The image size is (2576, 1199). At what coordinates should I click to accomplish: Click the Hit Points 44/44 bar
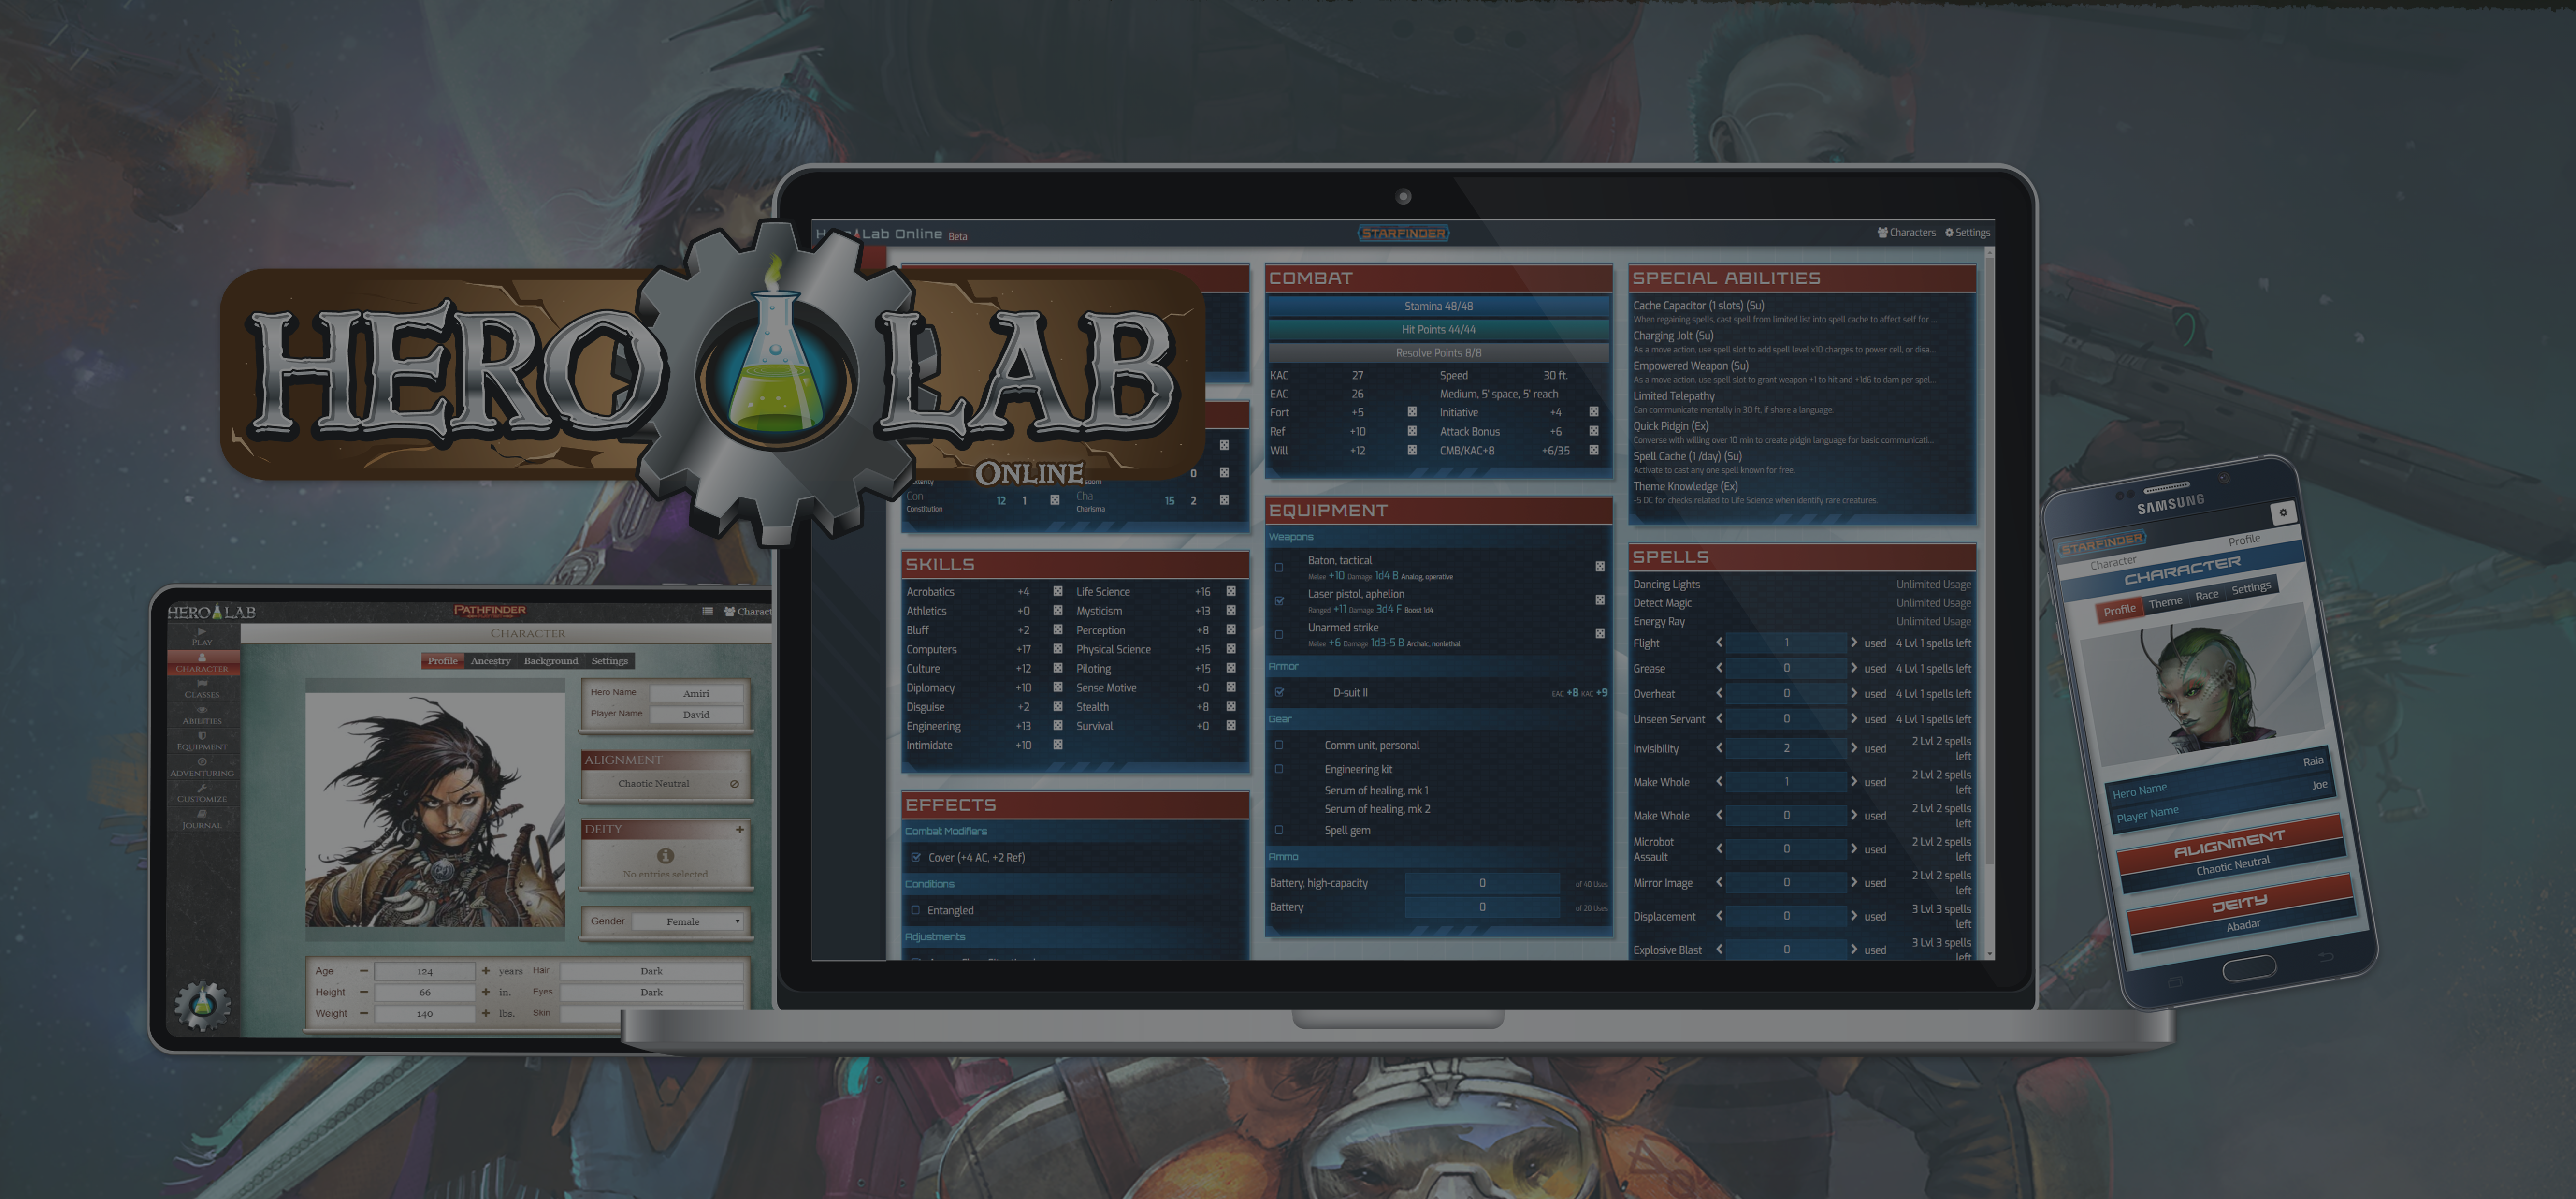(1438, 329)
